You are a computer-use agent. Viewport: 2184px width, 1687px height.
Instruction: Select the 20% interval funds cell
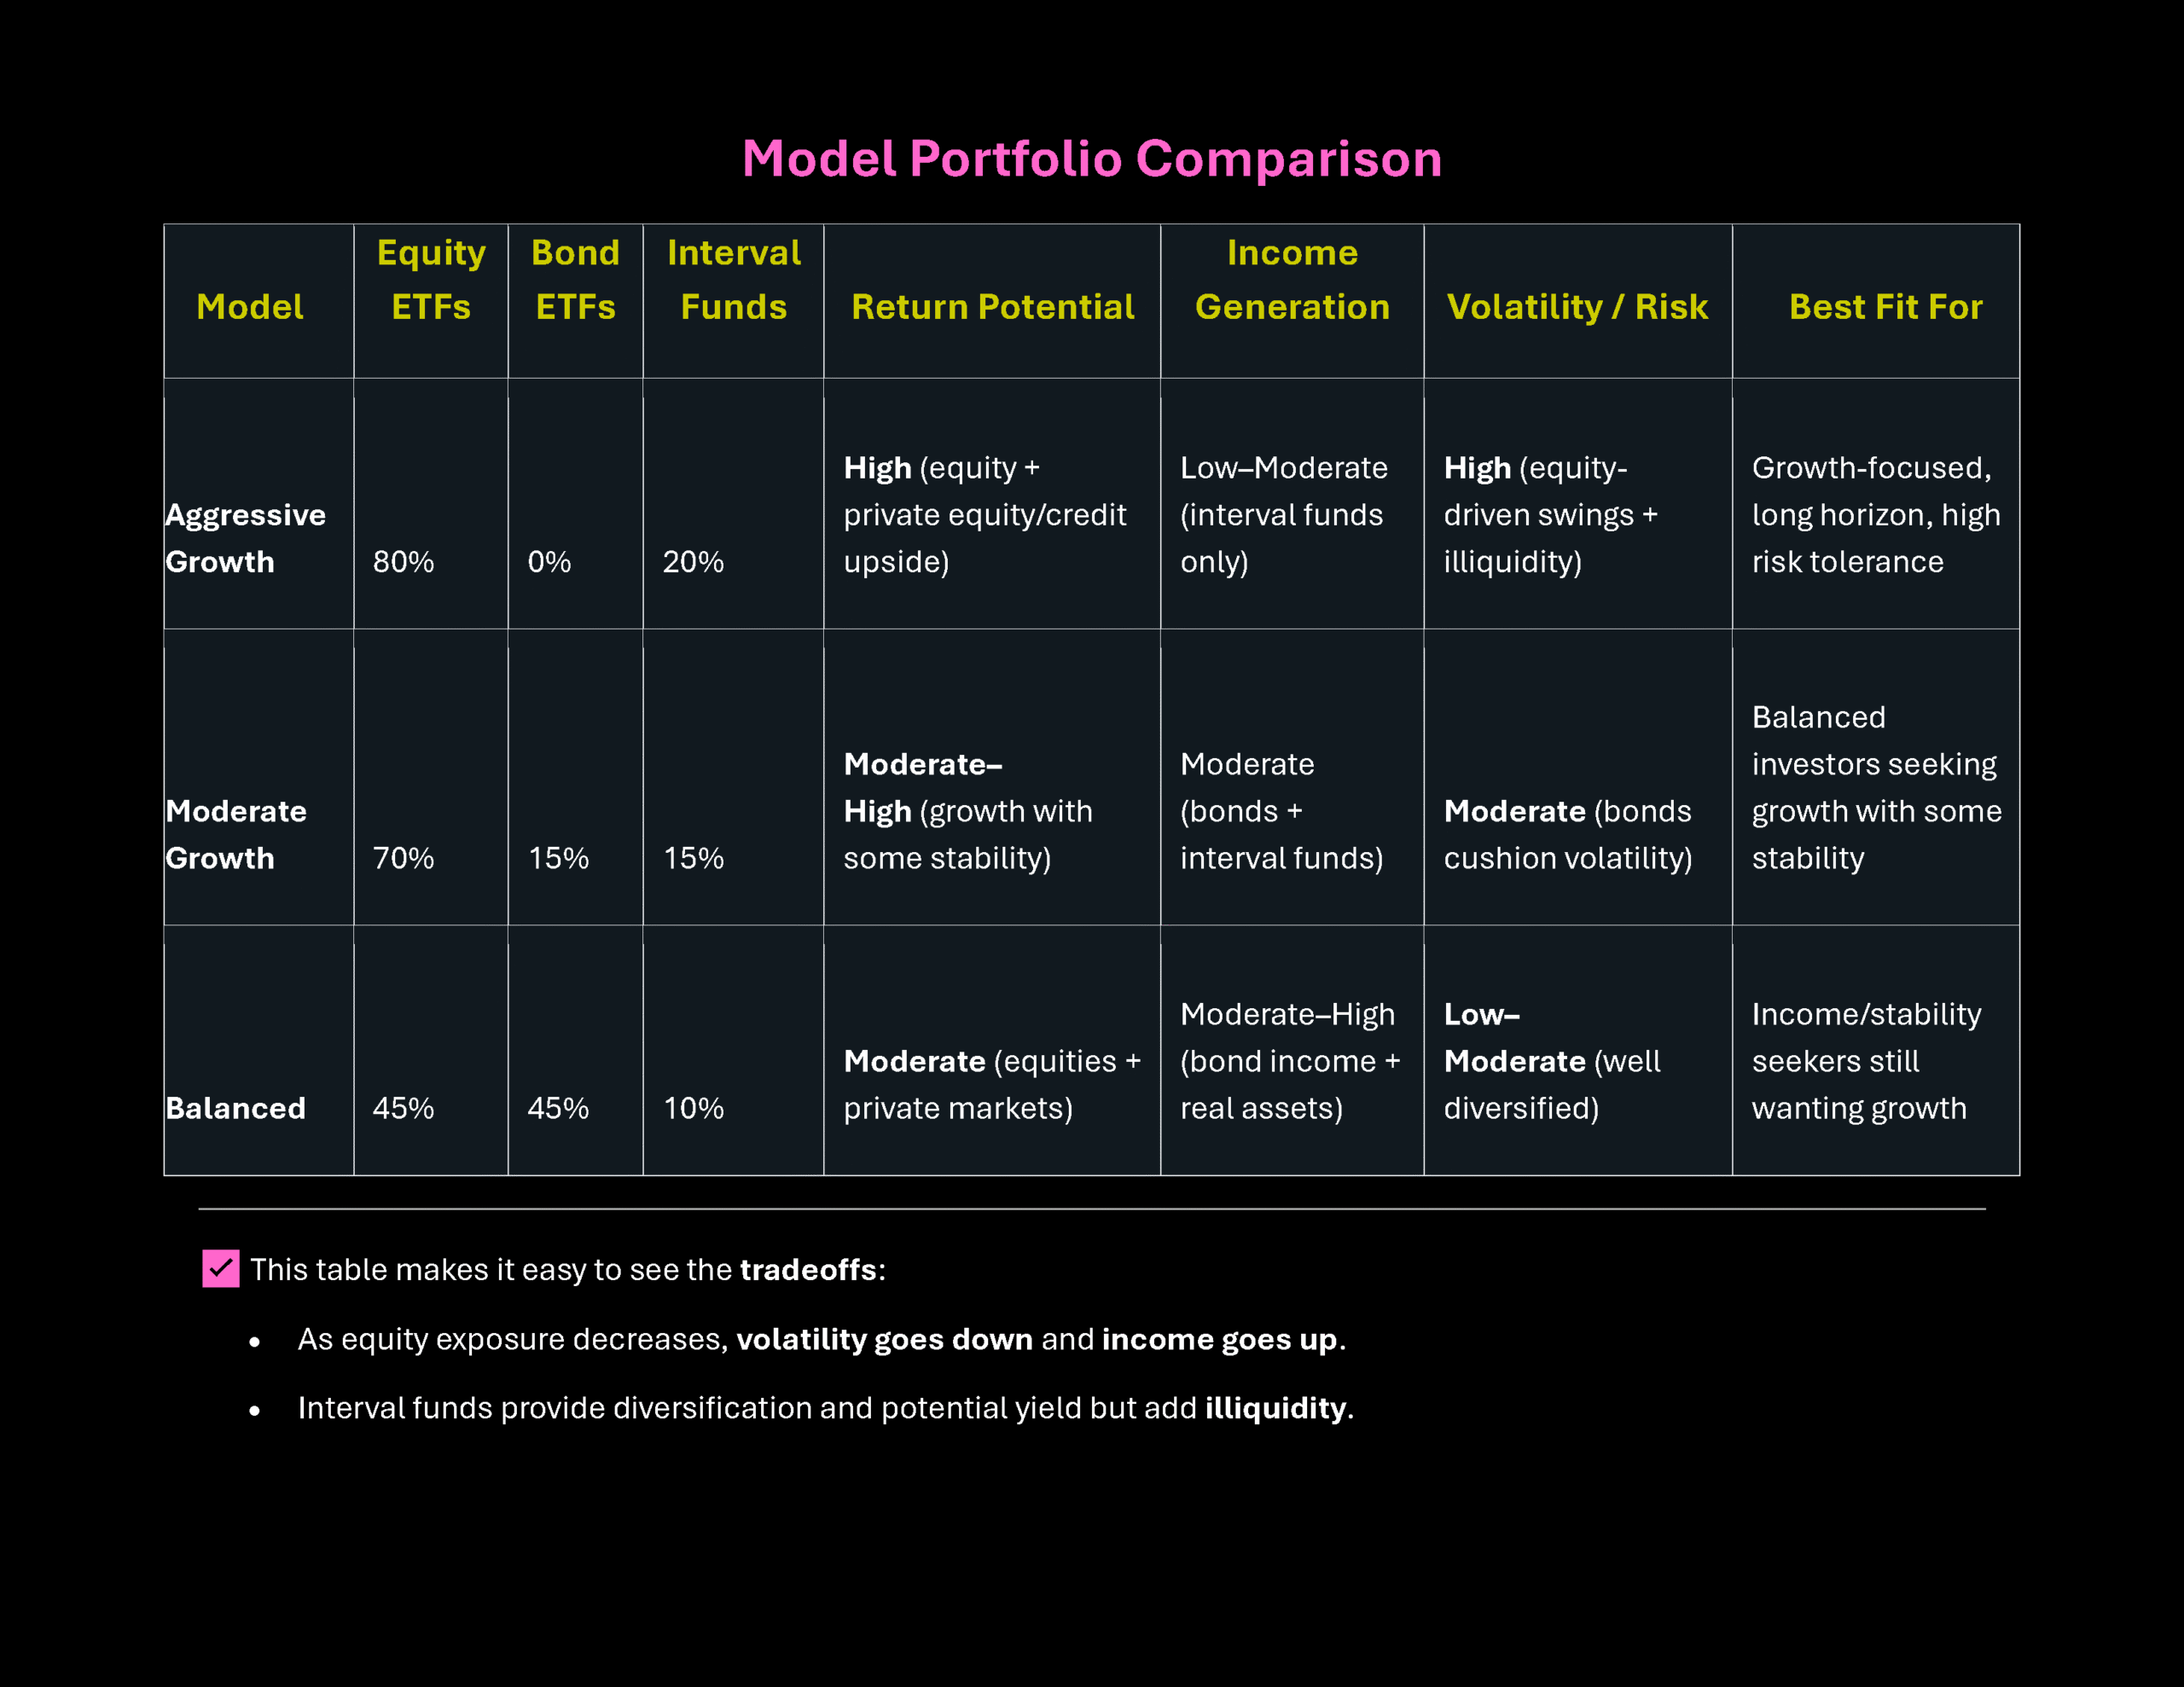pos(693,562)
